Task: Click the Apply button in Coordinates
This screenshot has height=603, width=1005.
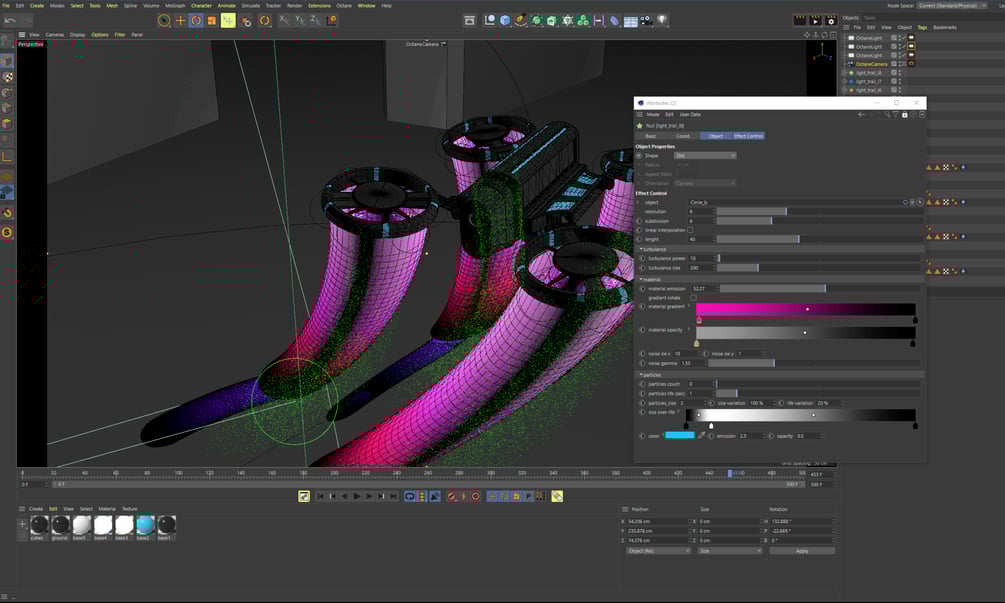Action: [x=802, y=551]
